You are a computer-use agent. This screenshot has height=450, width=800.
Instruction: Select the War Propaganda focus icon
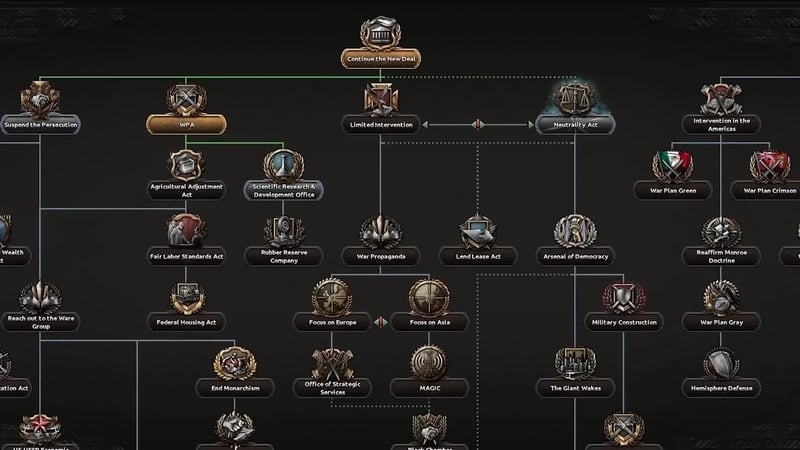(x=381, y=231)
